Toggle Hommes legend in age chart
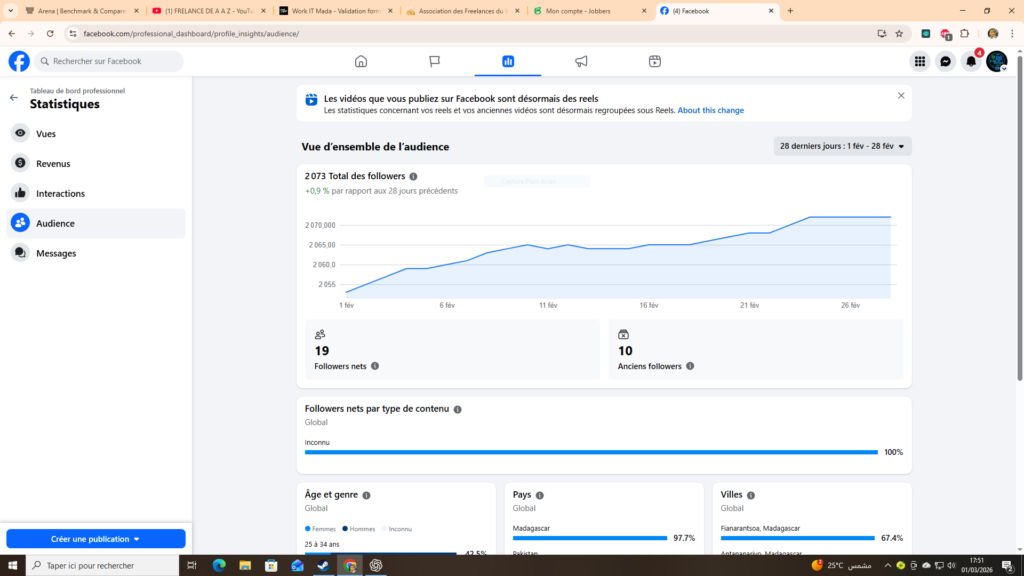1024x576 pixels. click(x=359, y=529)
